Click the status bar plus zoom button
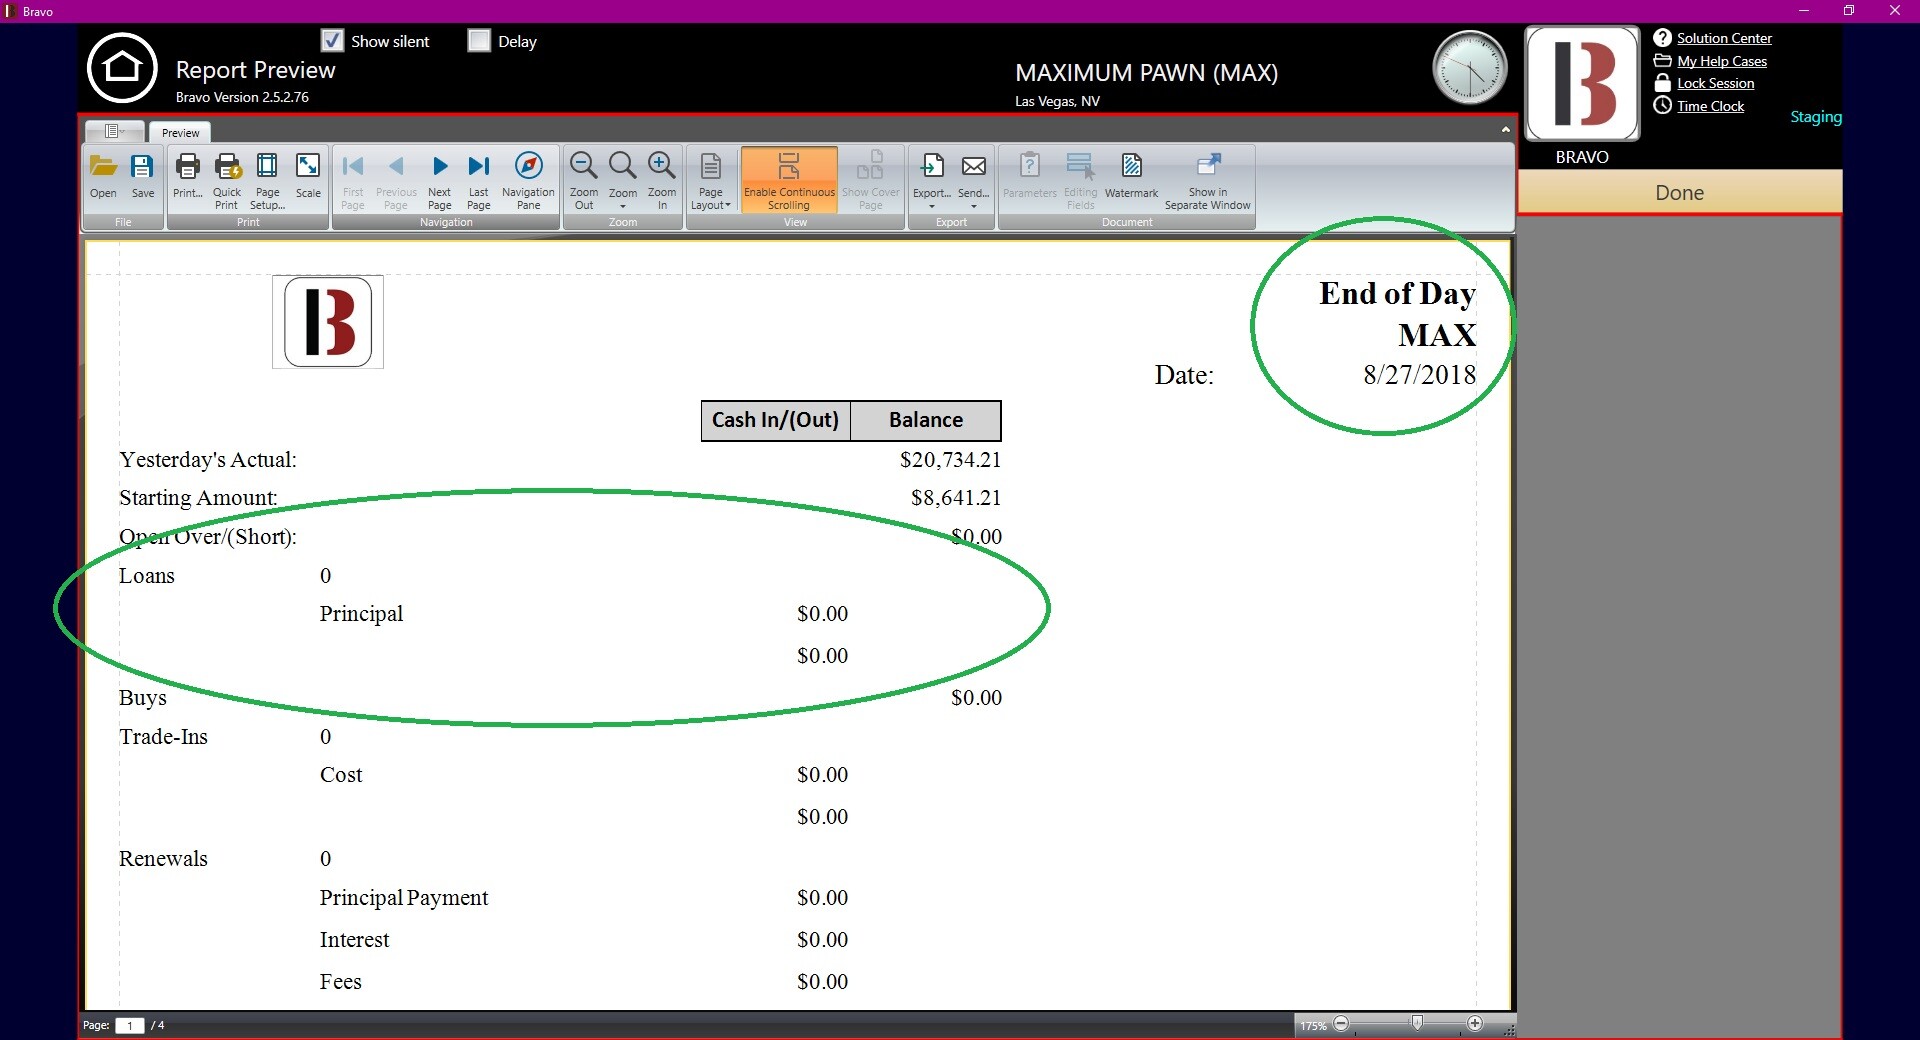The width and height of the screenshot is (1920, 1040). tap(1475, 1023)
